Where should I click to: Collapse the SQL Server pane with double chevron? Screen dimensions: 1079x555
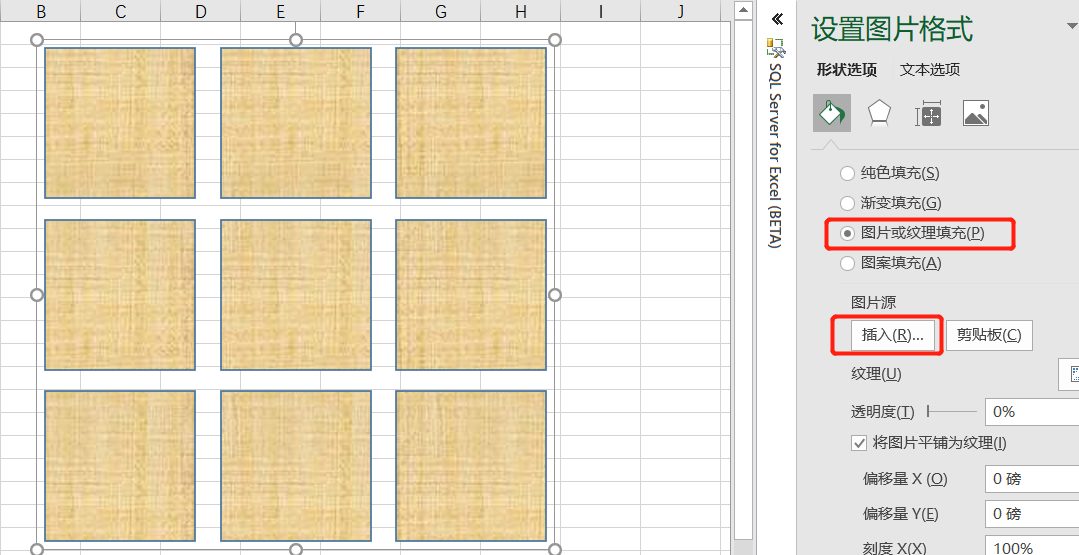tap(777, 19)
